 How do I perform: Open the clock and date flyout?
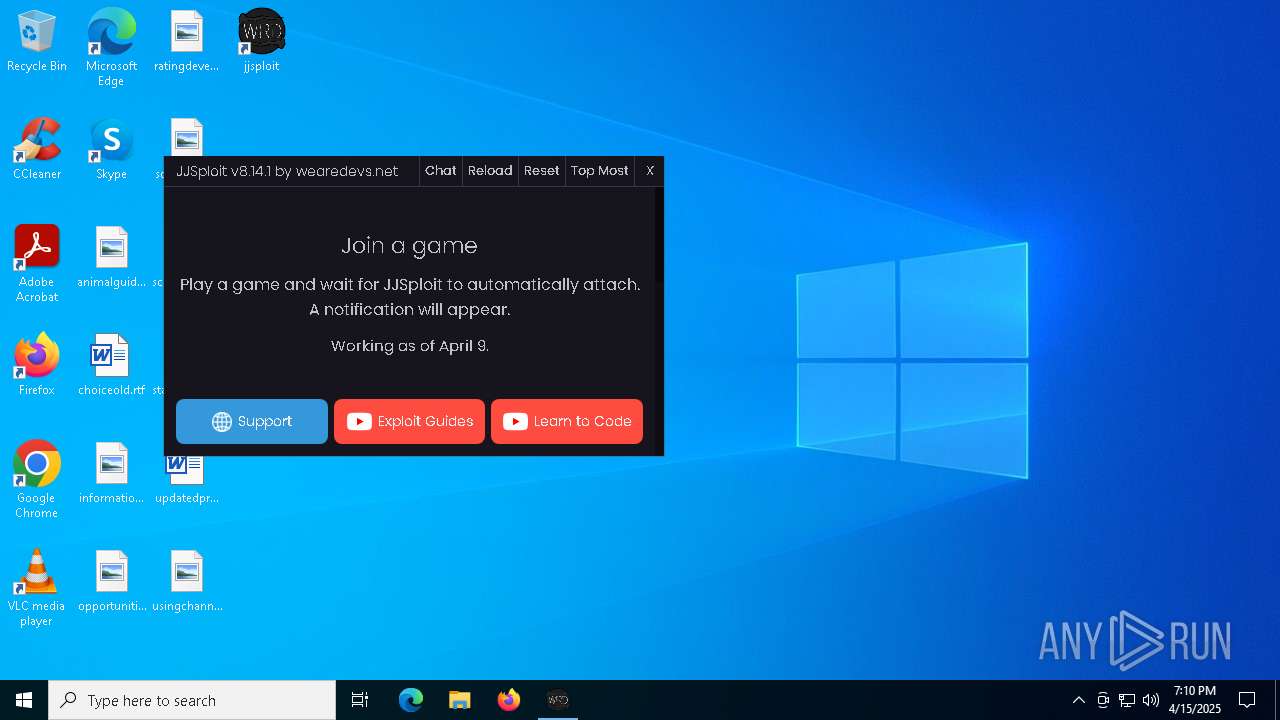tap(1195, 700)
